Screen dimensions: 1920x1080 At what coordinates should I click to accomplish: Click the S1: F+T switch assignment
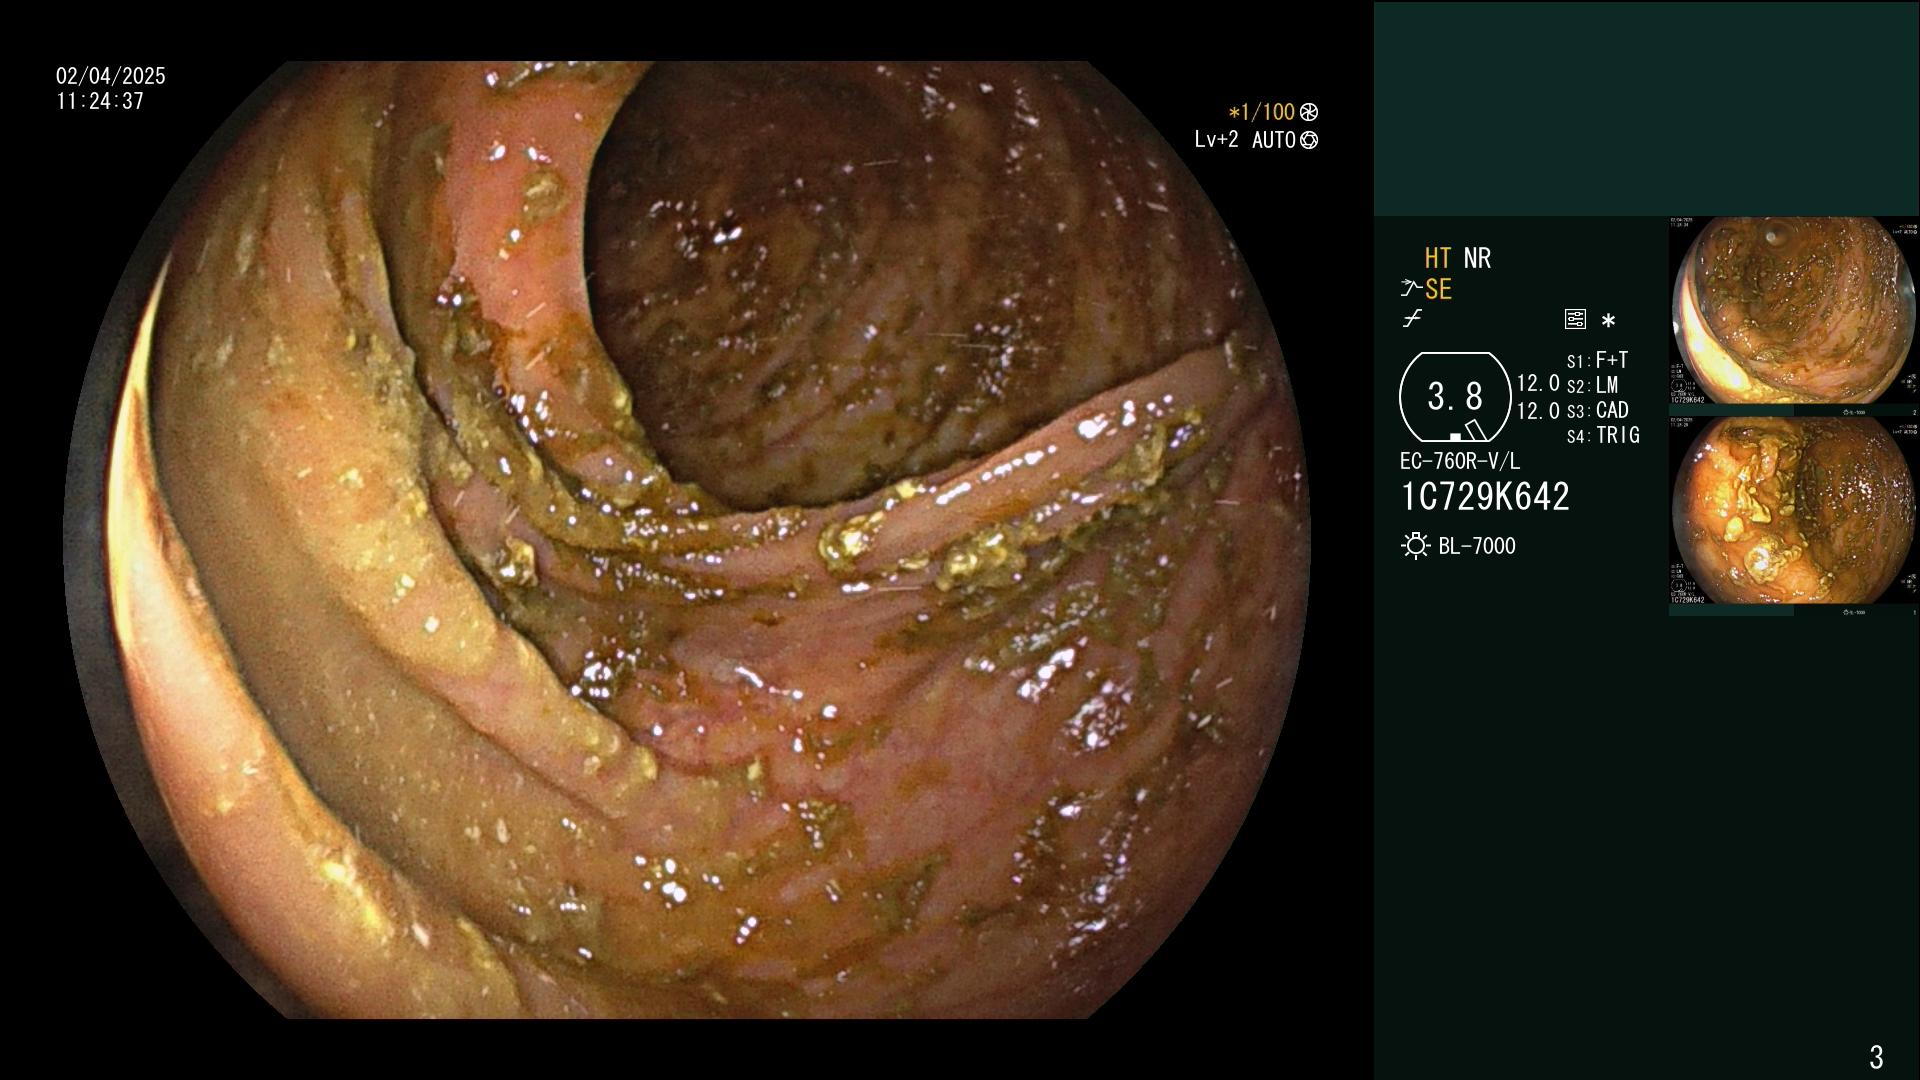pyautogui.click(x=1598, y=360)
